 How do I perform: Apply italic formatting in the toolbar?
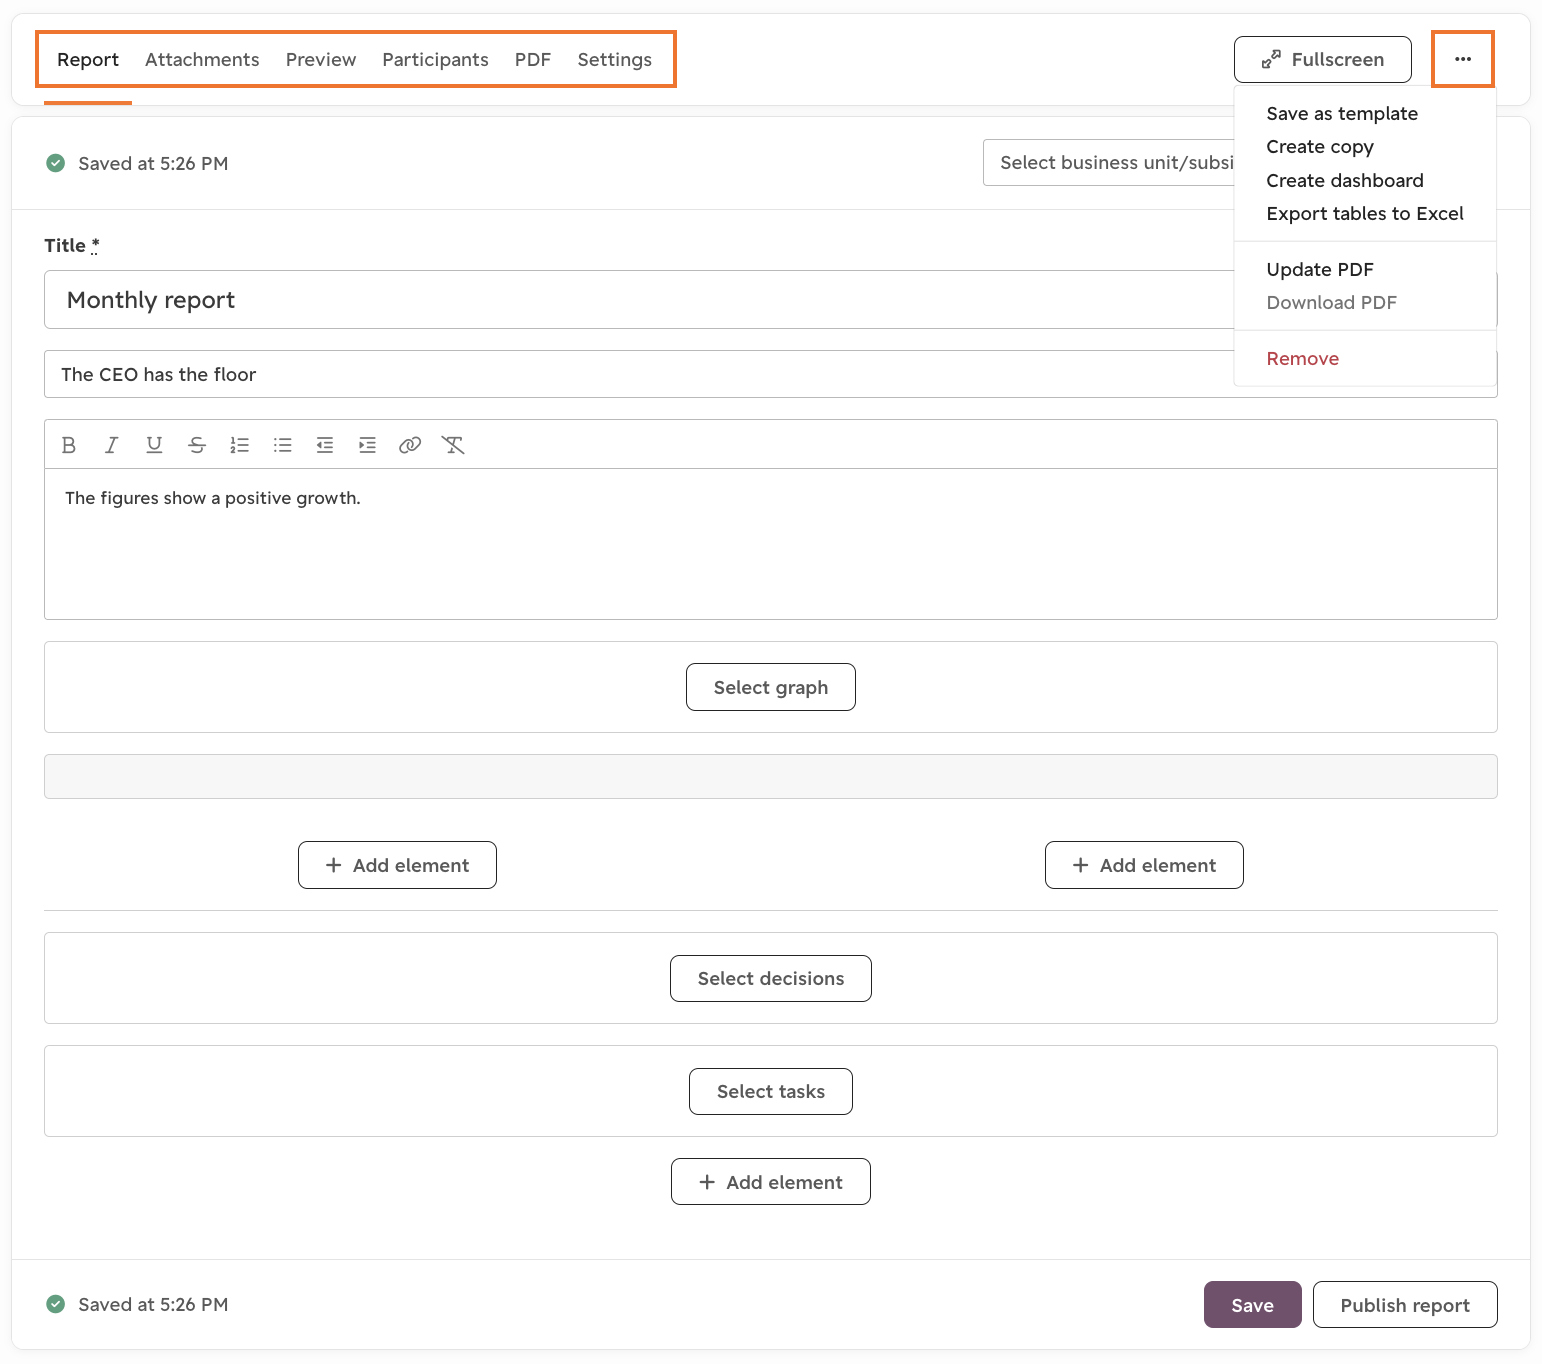coord(111,445)
